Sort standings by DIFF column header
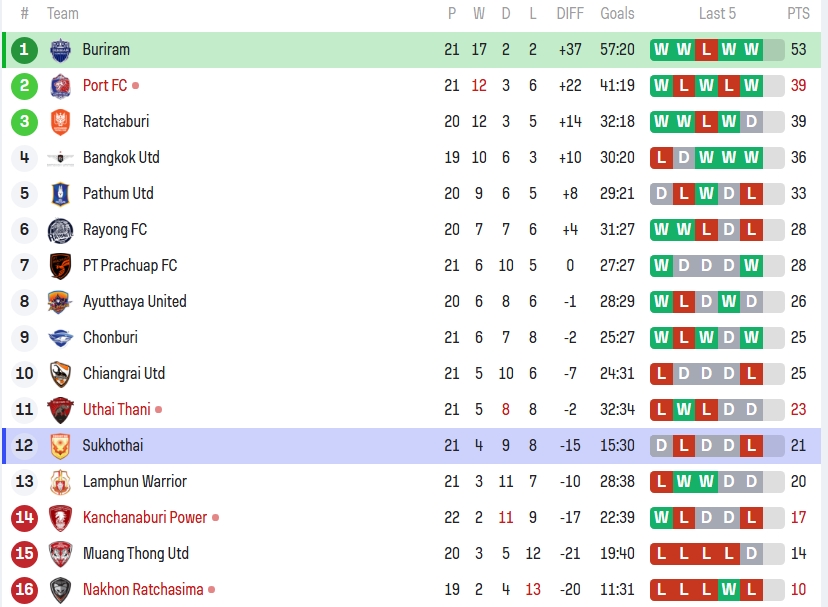The width and height of the screenshot is (828, 607). coord(570,14)
